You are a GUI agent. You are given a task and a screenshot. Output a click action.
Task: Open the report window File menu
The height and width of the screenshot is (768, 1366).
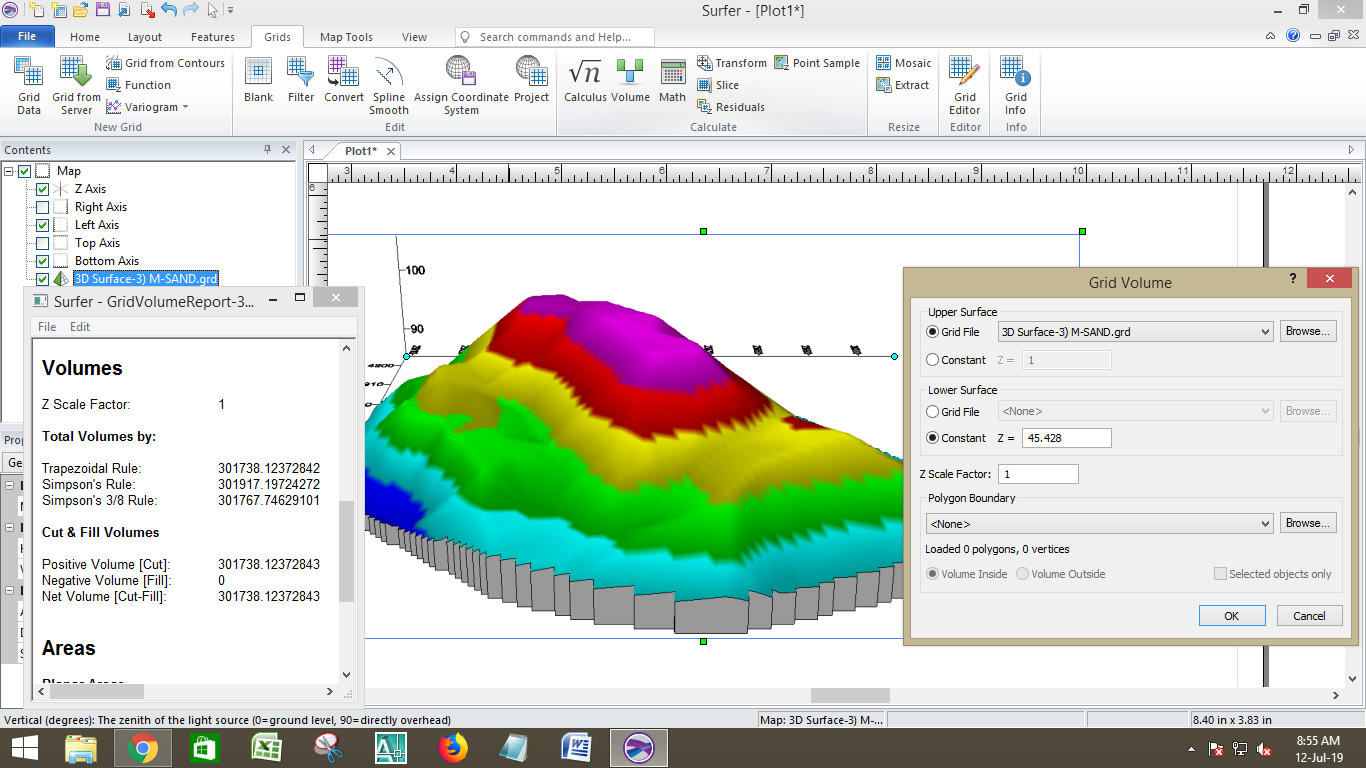point(47,327)
